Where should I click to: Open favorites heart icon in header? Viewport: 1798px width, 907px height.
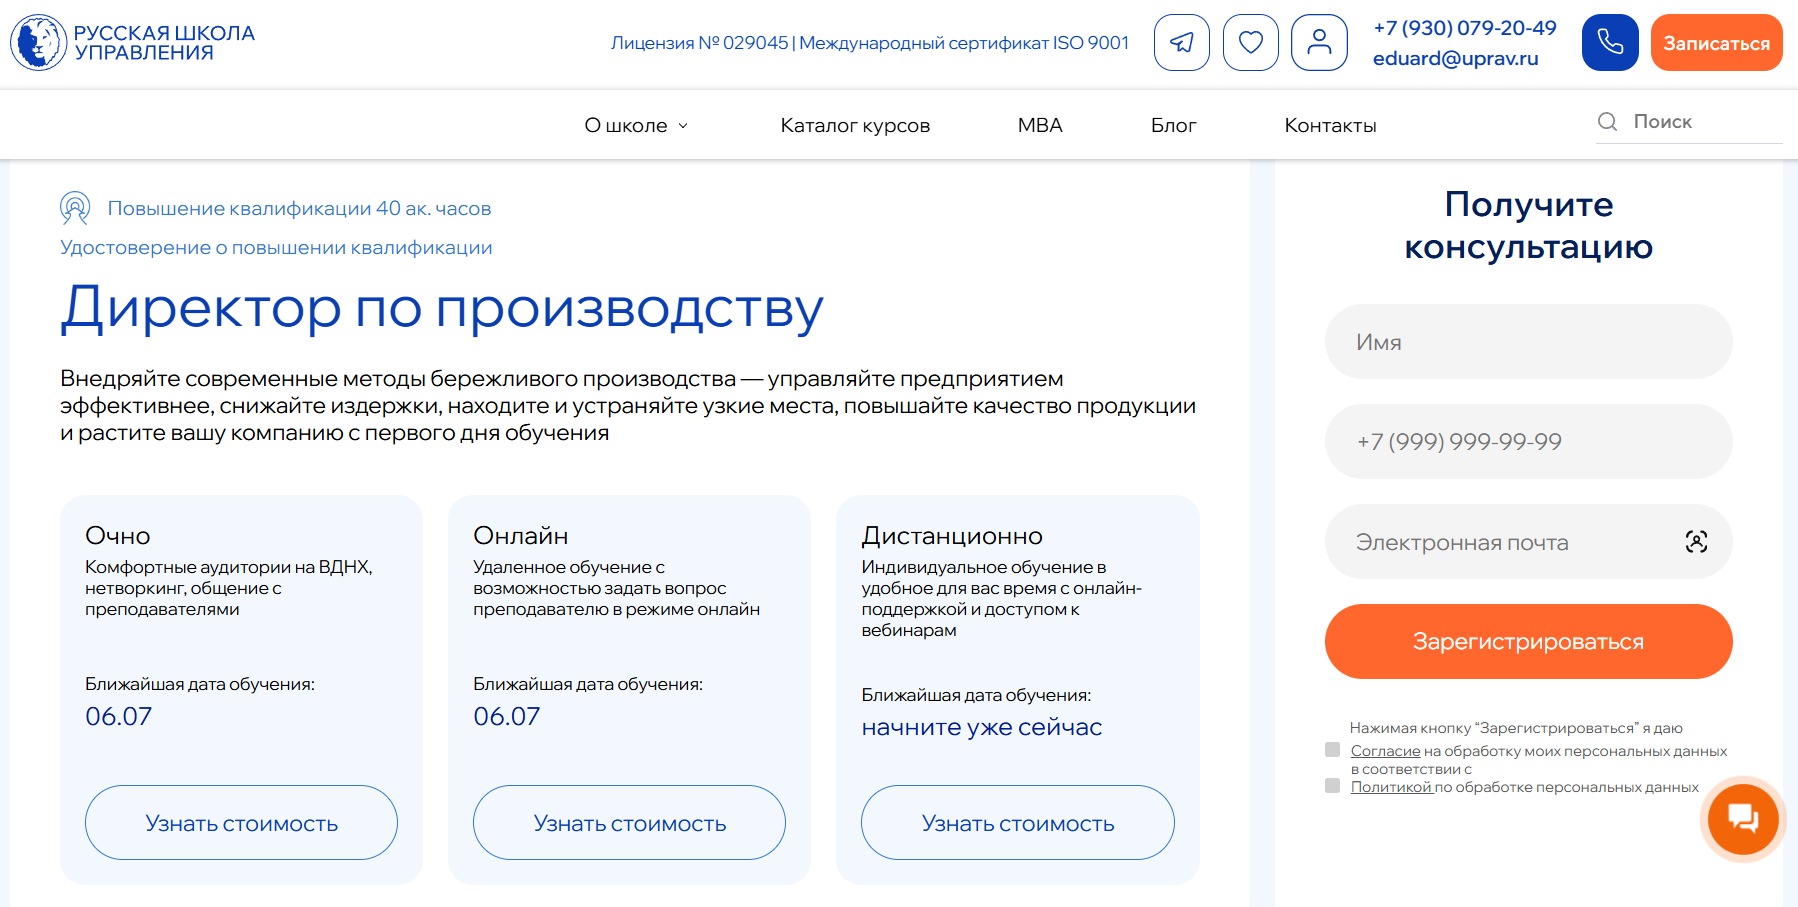tap(1251, 42)
